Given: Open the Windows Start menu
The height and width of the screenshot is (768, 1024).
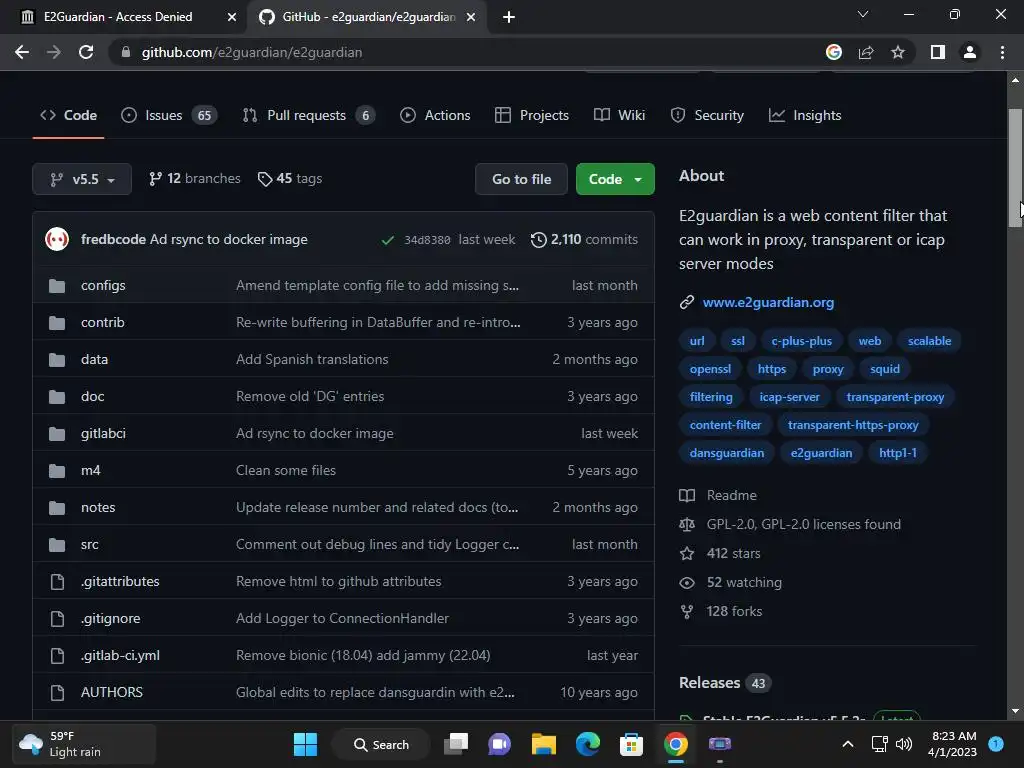Looking at the screenshot, I should pyautogui.click(x=305, y=744).
